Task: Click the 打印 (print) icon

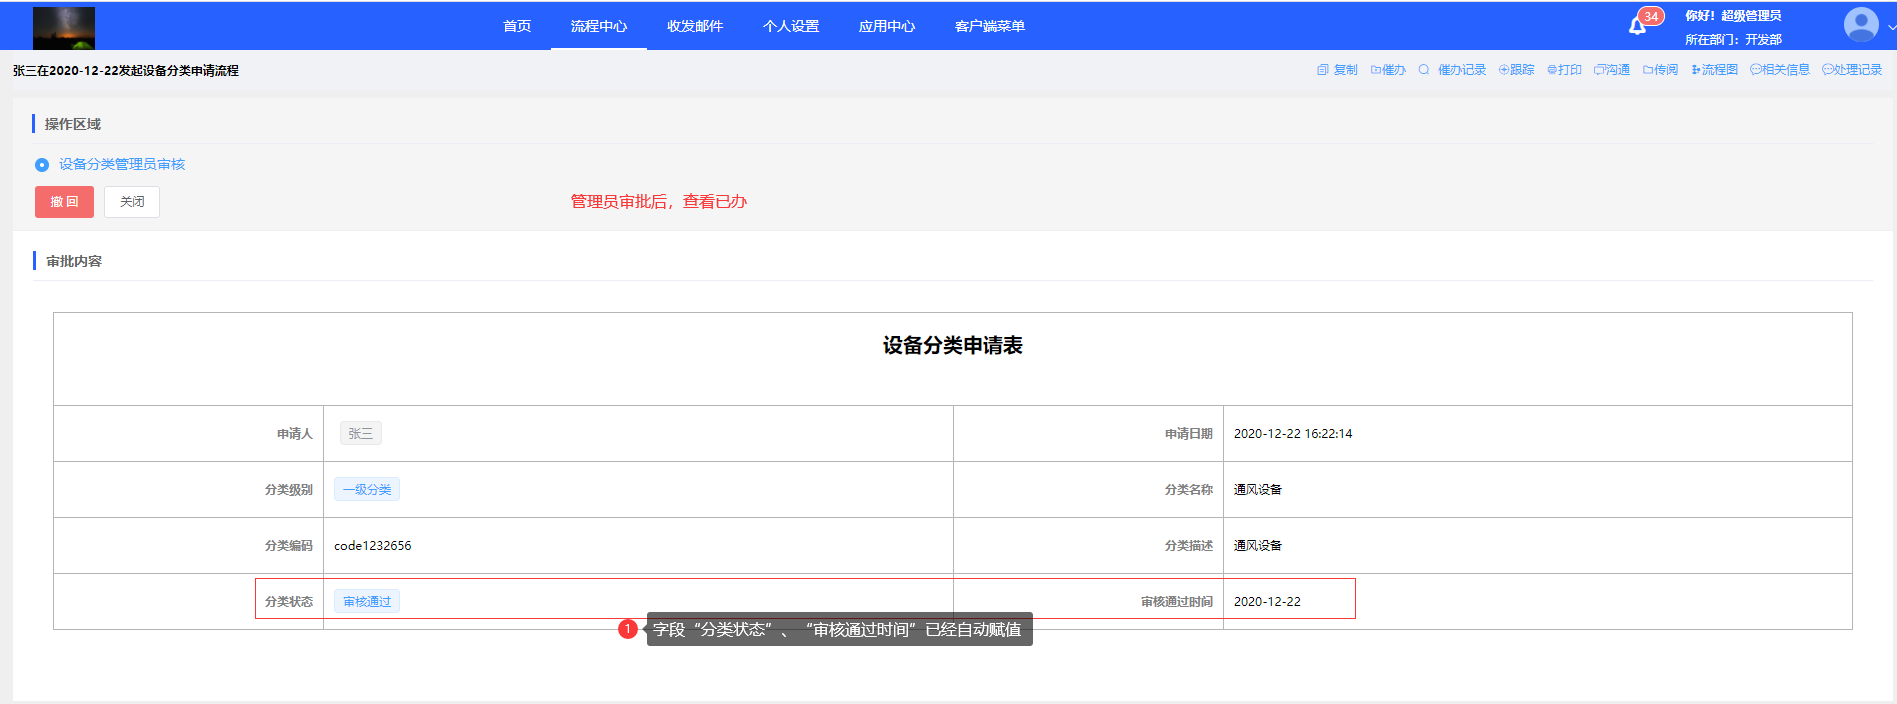Action: click(x=1552, y=70)
